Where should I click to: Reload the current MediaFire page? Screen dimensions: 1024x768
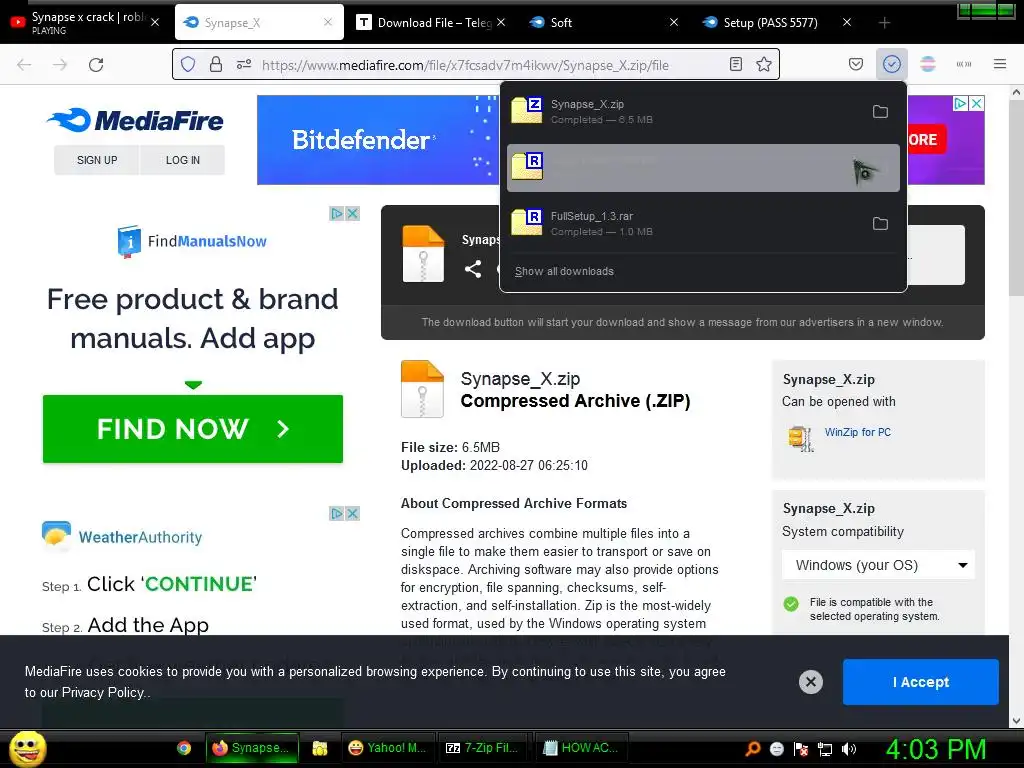tap(96, 65)
